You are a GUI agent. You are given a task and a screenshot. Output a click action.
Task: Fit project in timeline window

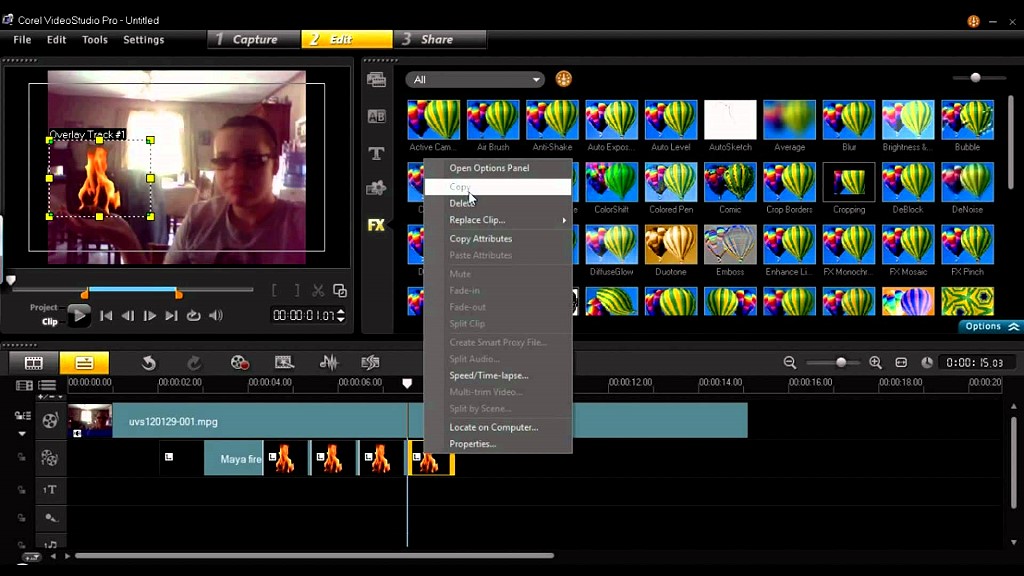pyautogui.click(x=901, y=362)
